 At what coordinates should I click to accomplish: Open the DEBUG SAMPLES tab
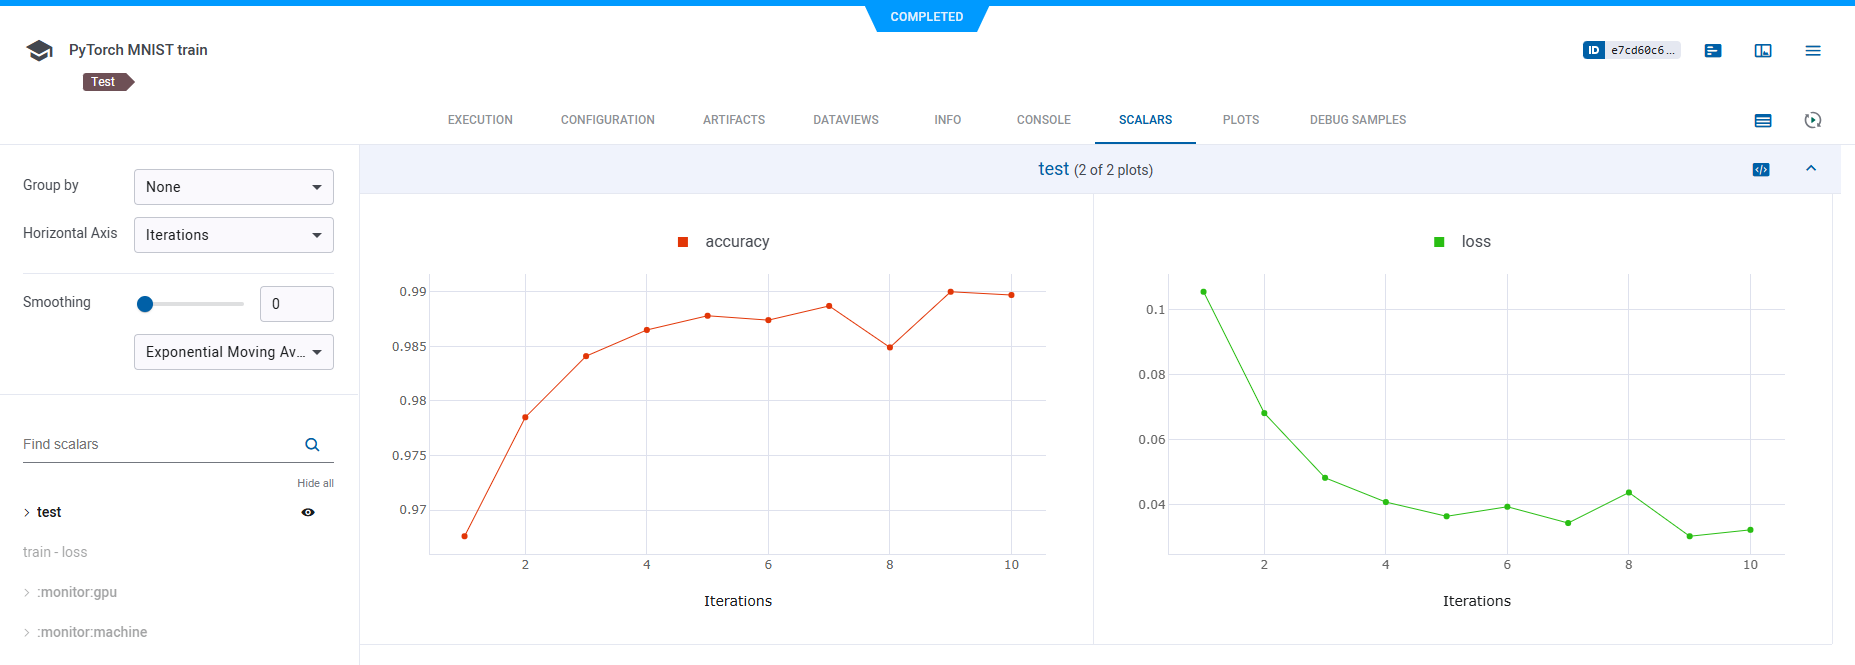tap(1357, 120)
